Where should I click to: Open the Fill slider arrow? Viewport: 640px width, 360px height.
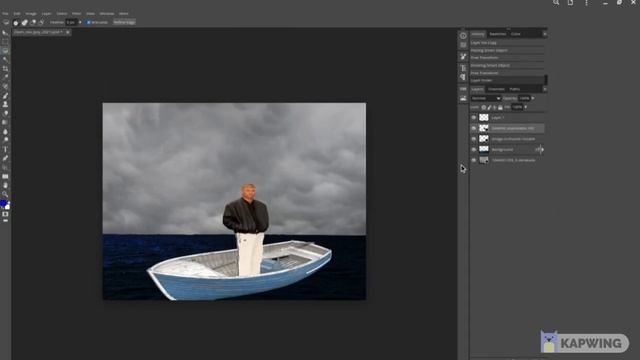[526, 107]
